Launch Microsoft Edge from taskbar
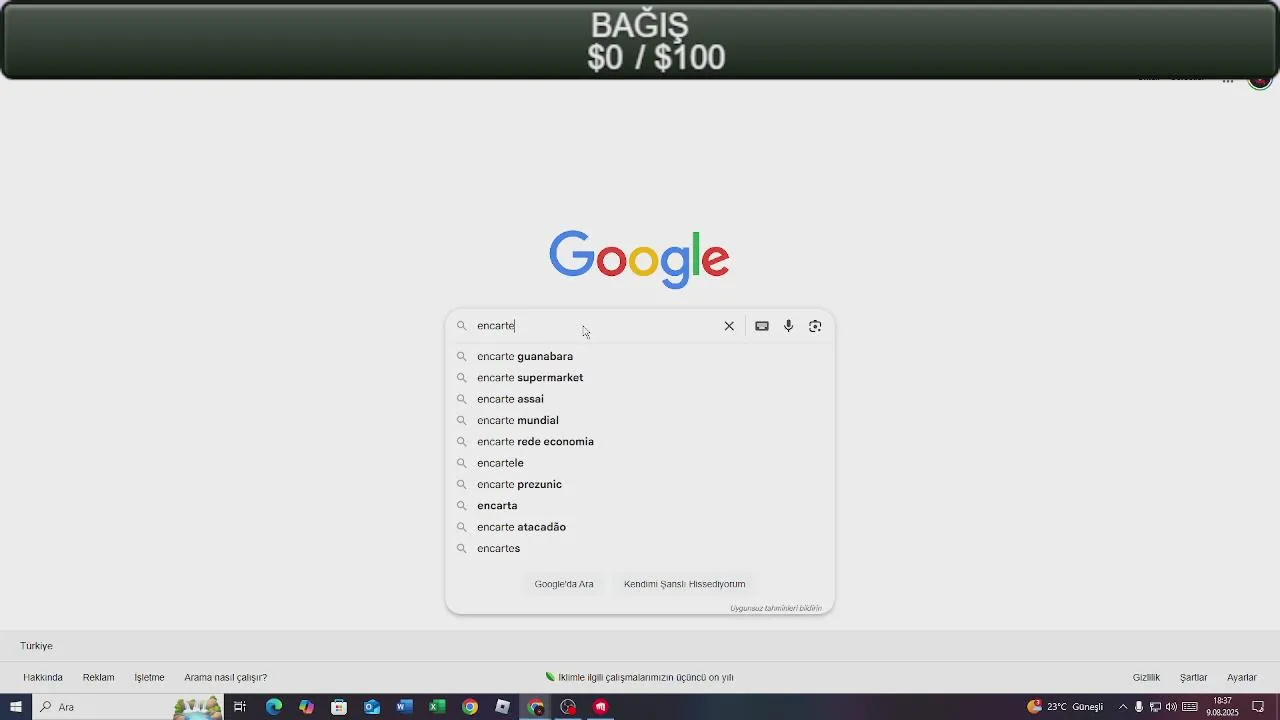This screenshot has width=1280, height=720. coord(274,707)
